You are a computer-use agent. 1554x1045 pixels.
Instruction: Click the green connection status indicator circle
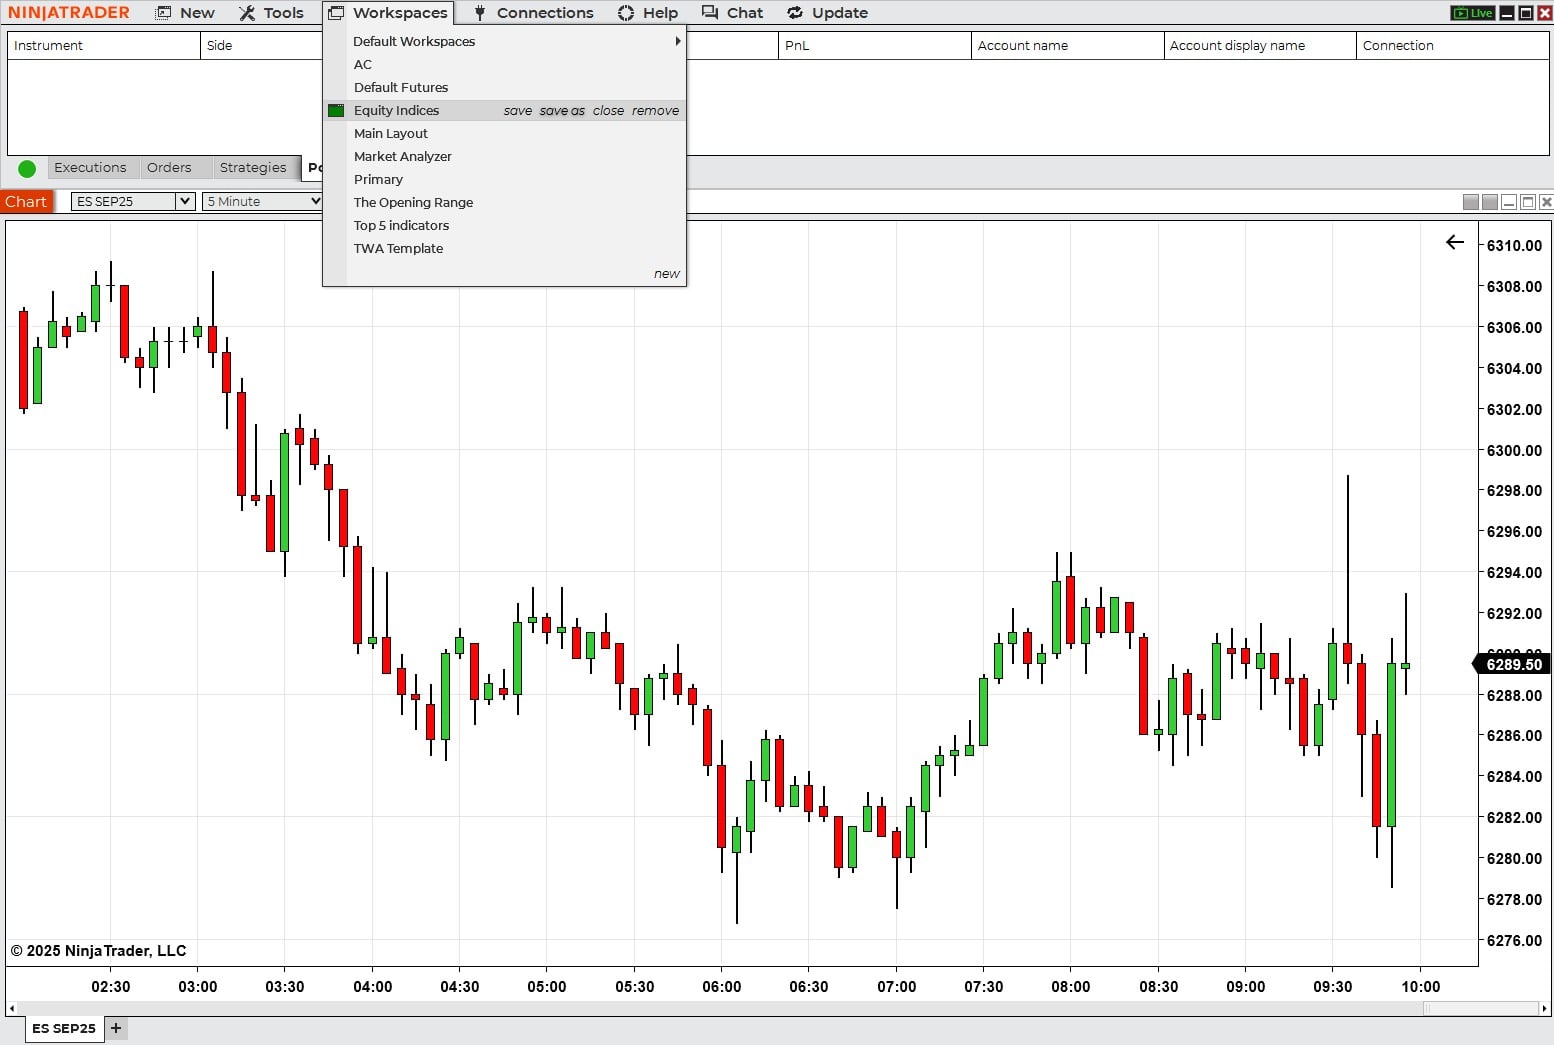pos(27,168)
